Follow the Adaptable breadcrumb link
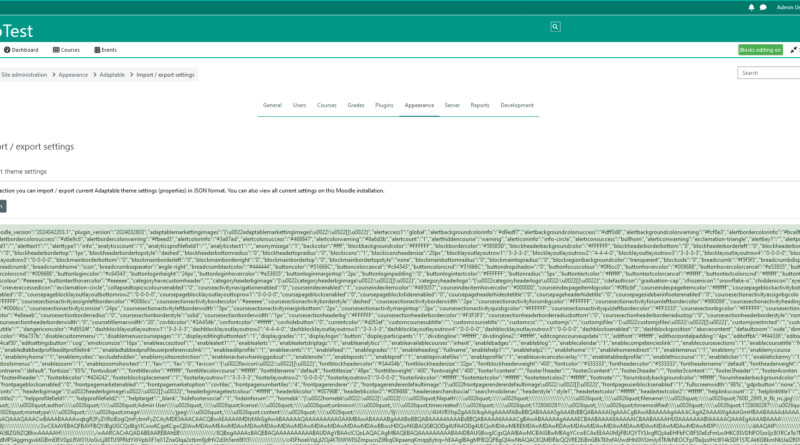 pos(112,75)
